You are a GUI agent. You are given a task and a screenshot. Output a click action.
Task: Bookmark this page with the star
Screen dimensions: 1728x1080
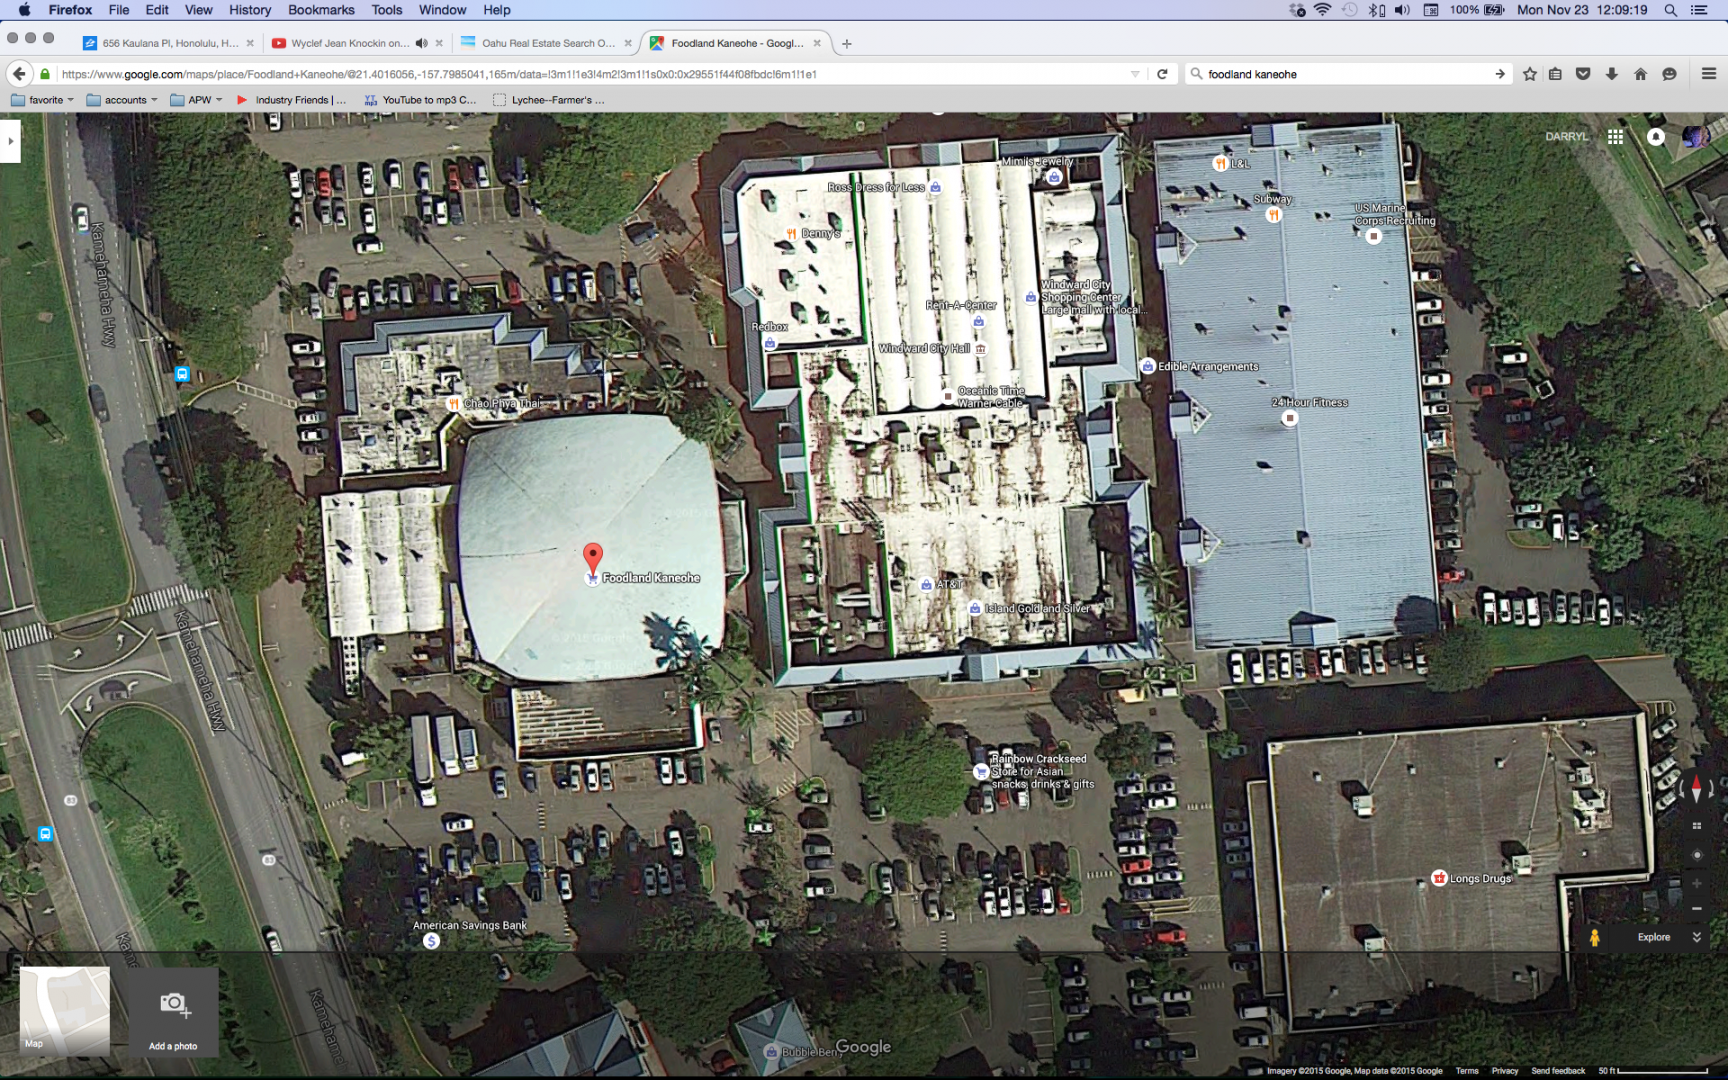(1529, 74)
